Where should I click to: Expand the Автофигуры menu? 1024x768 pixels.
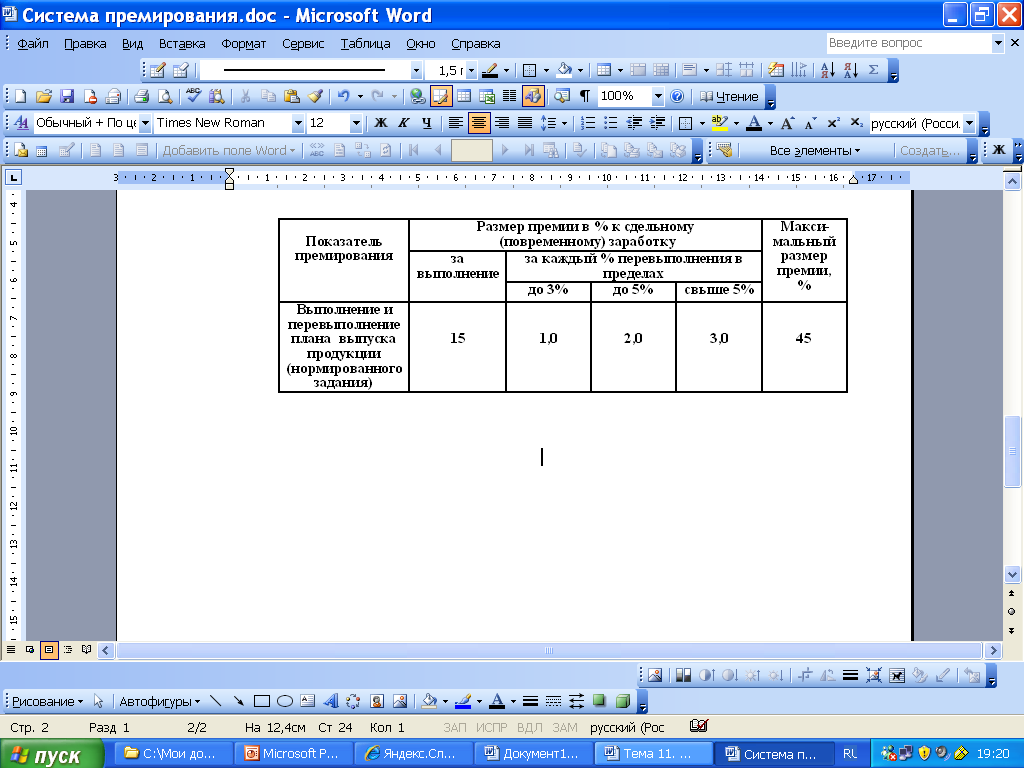[159, 701]
